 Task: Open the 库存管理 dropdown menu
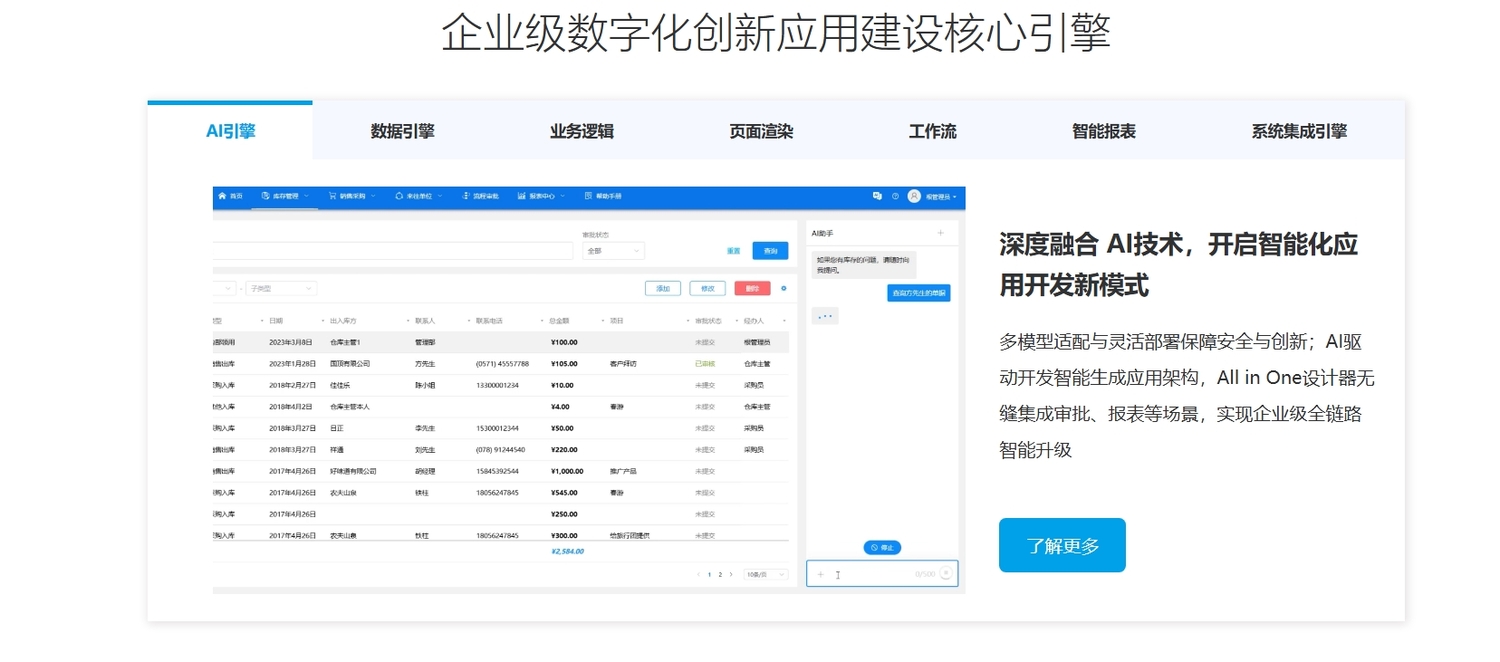284,196
